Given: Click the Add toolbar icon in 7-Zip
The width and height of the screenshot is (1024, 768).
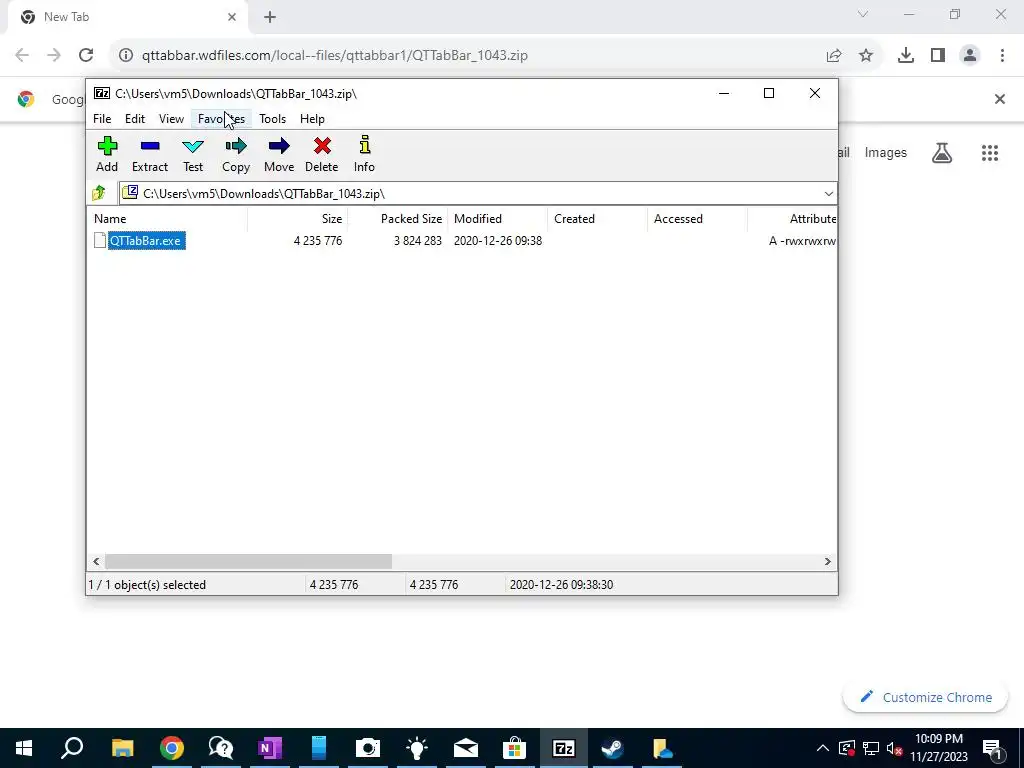Looking at the screenshot, I should click(107, 154).
